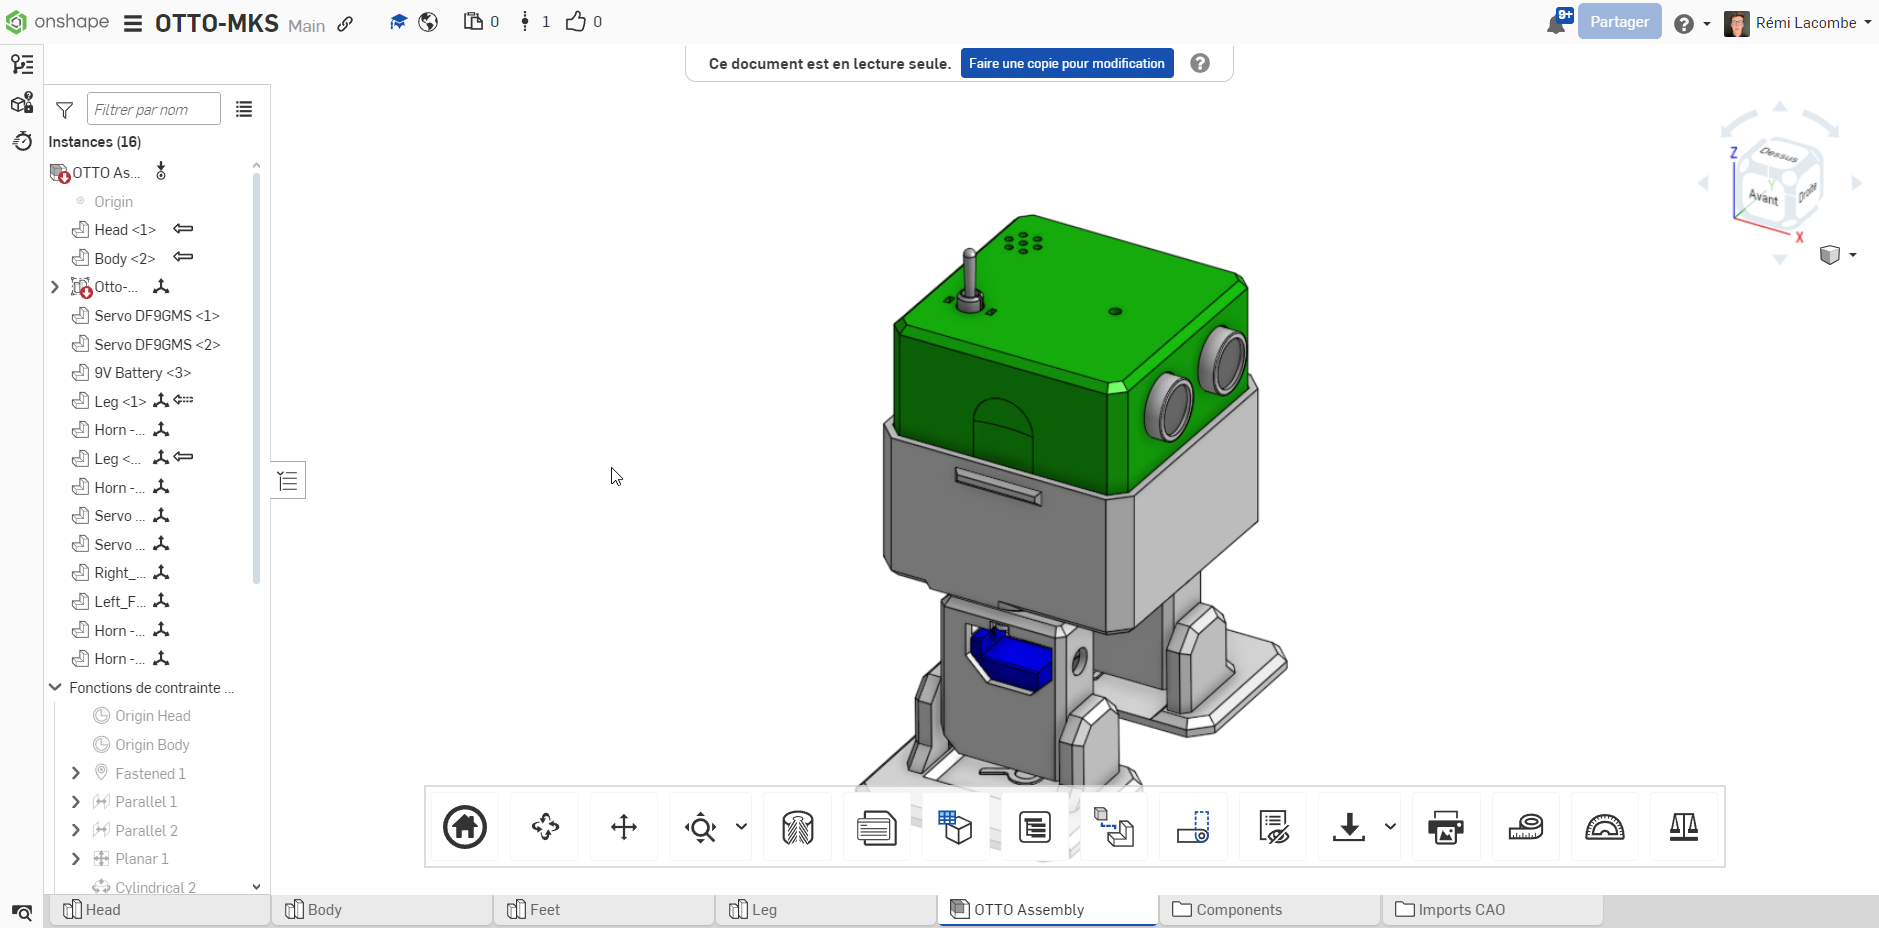Click the Partager button

click(x=1619, y=22)
